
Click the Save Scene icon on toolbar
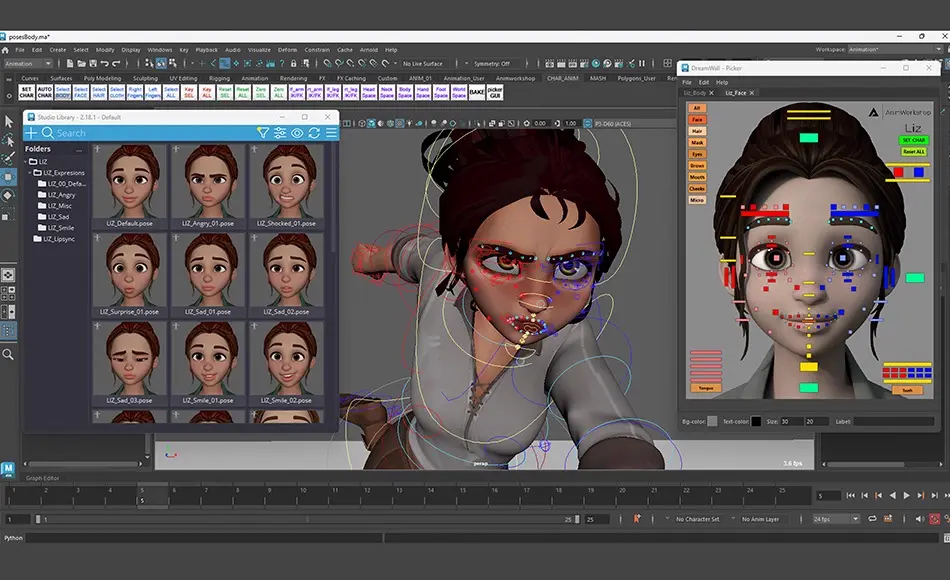(92, 62)
